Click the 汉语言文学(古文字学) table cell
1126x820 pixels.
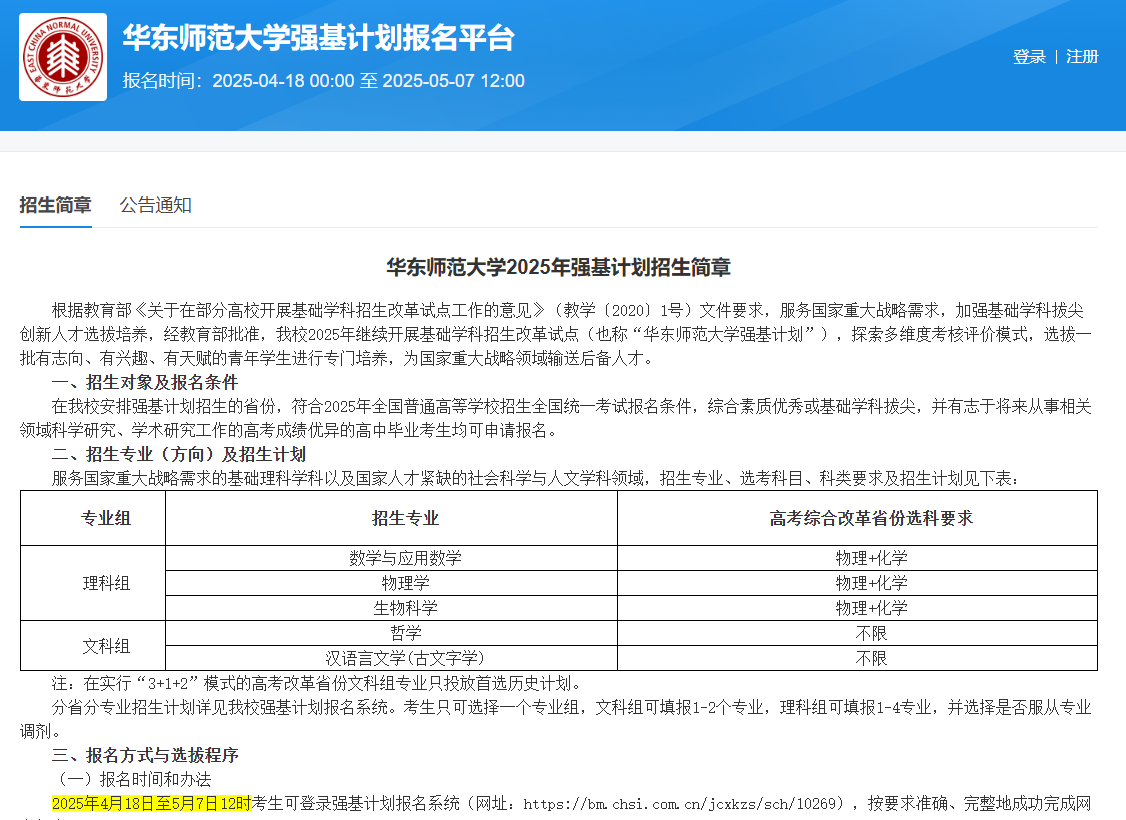pos(391,658)
